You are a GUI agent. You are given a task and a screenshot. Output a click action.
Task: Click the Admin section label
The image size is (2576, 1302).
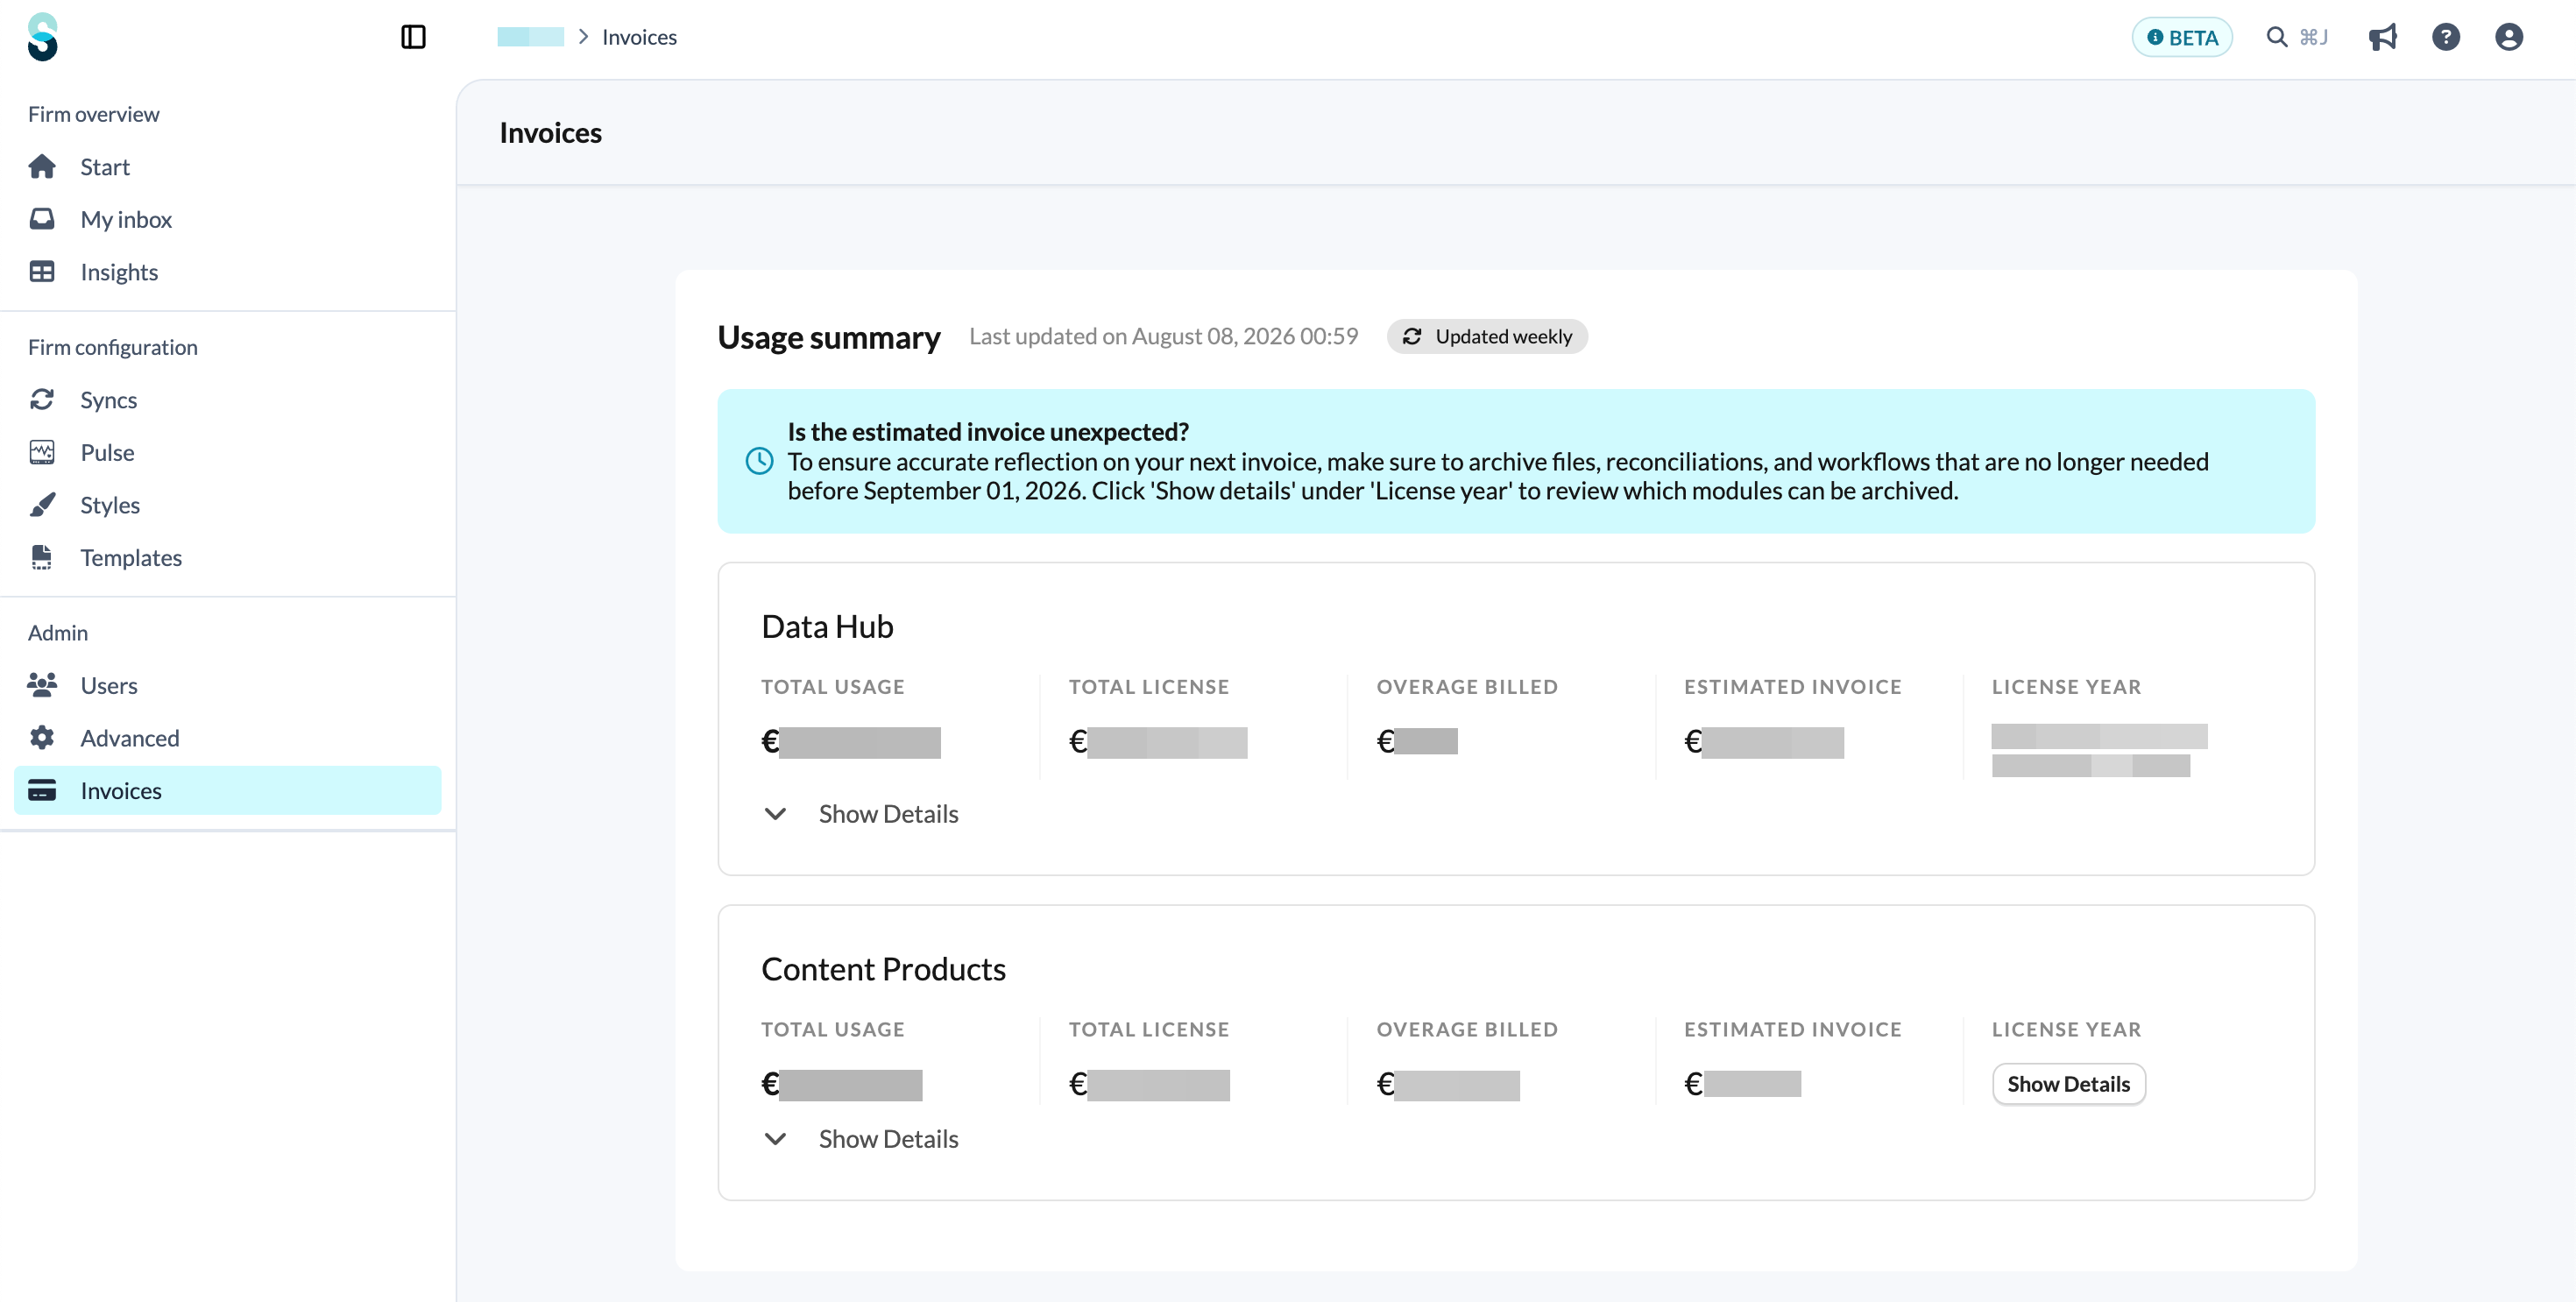tap(58, 633)
